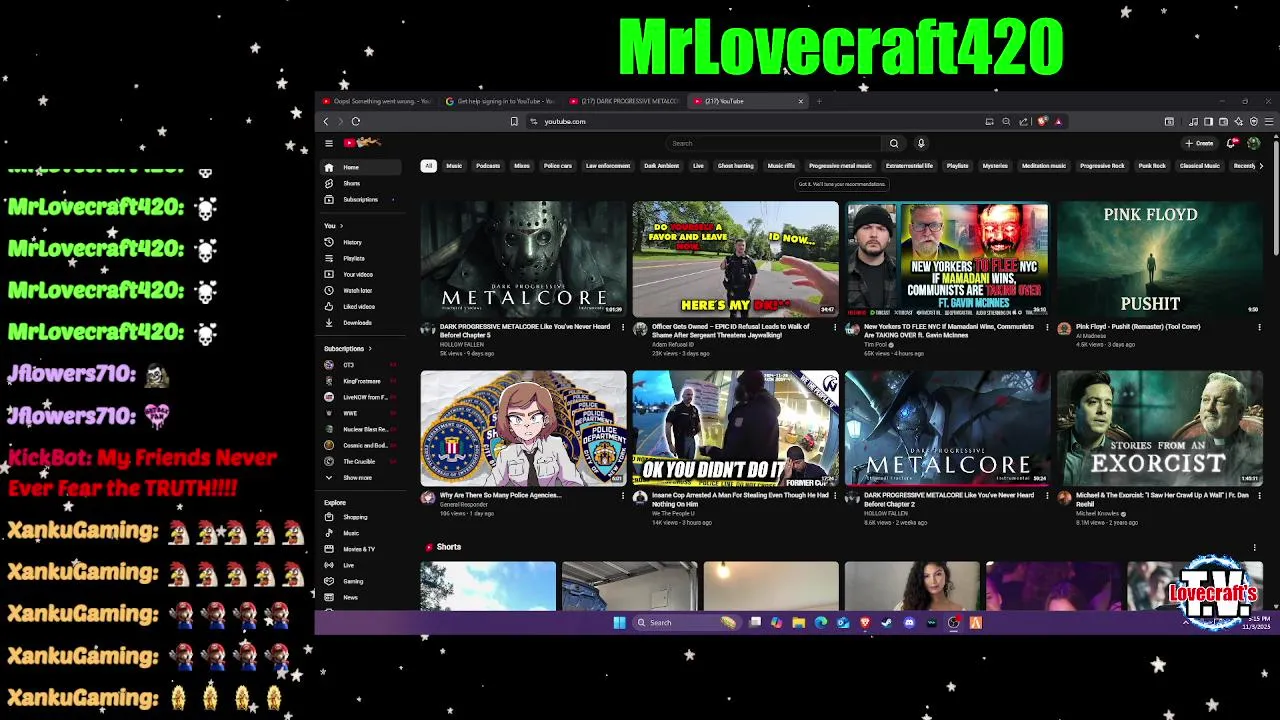This screenshot has height=720, width=1280.
Task: Click the Create button
Action: tap(1198, 143)
